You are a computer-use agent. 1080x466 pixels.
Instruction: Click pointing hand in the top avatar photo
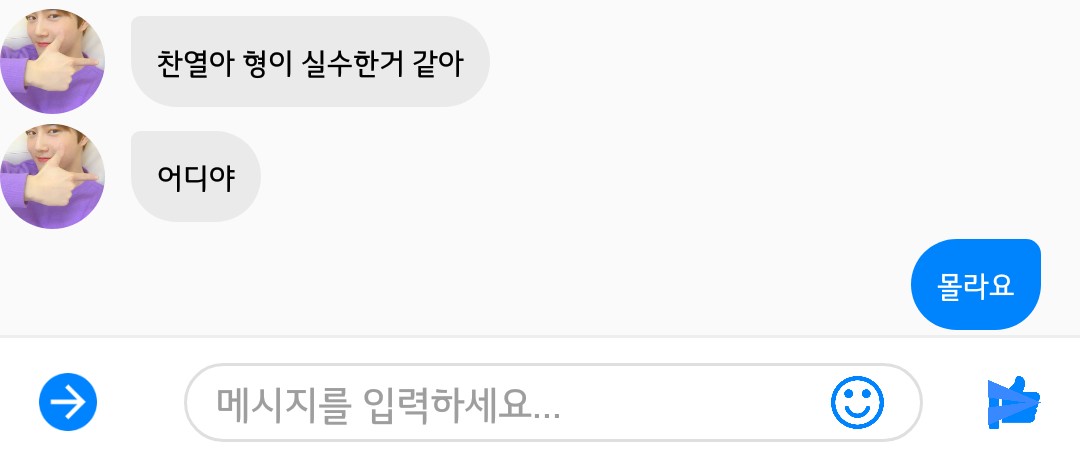click(x=59, y=67)
